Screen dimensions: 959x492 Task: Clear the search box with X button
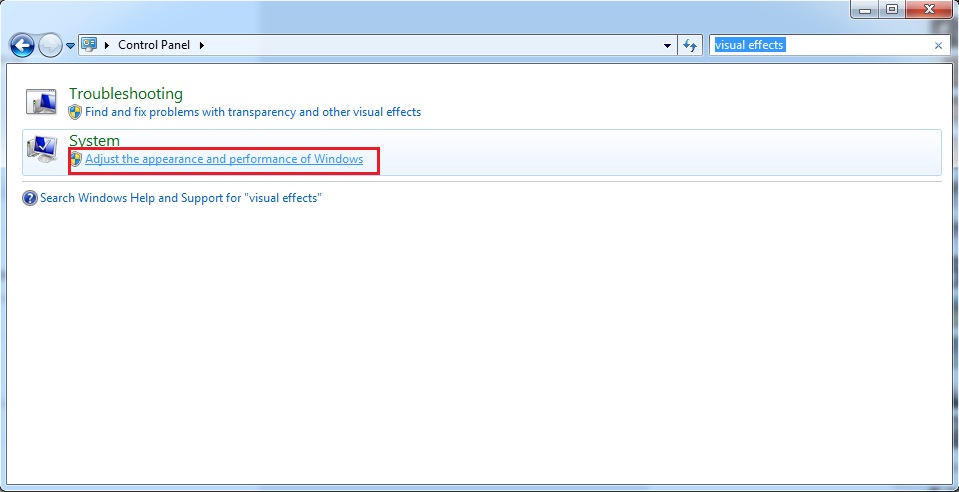tap(938, 46)
